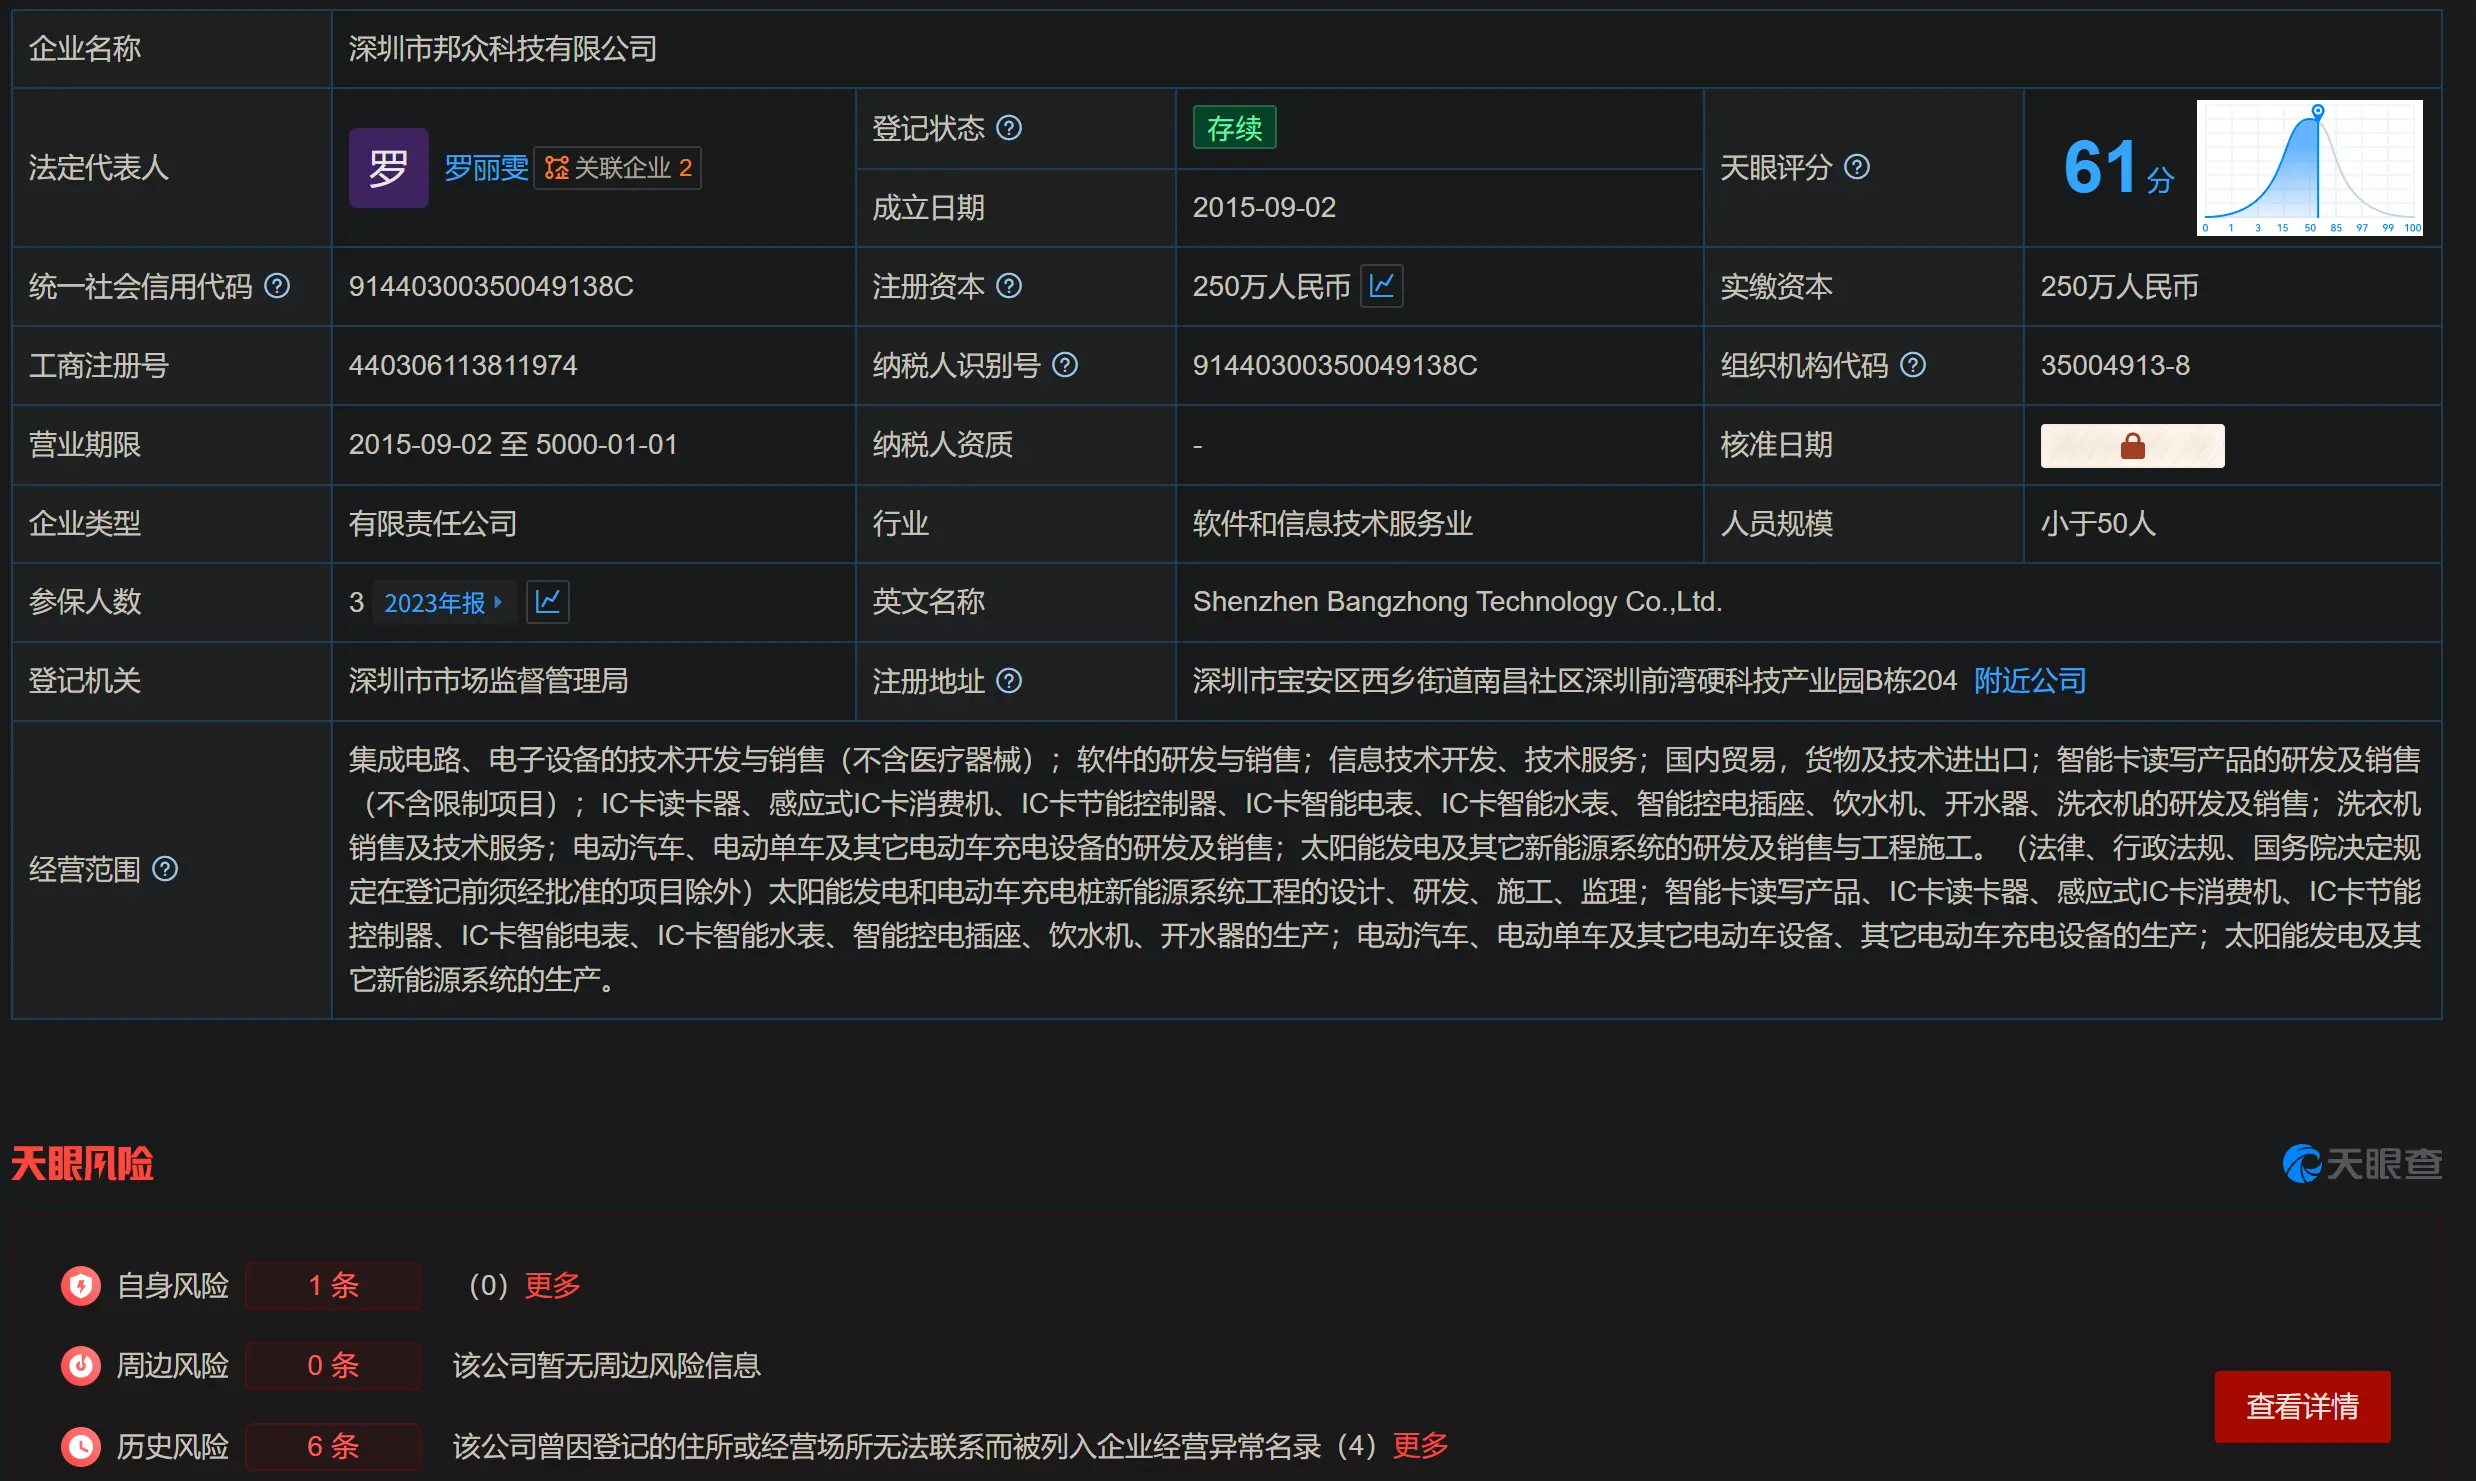Click help icon next to 登记状态

tap(1009, 128)
